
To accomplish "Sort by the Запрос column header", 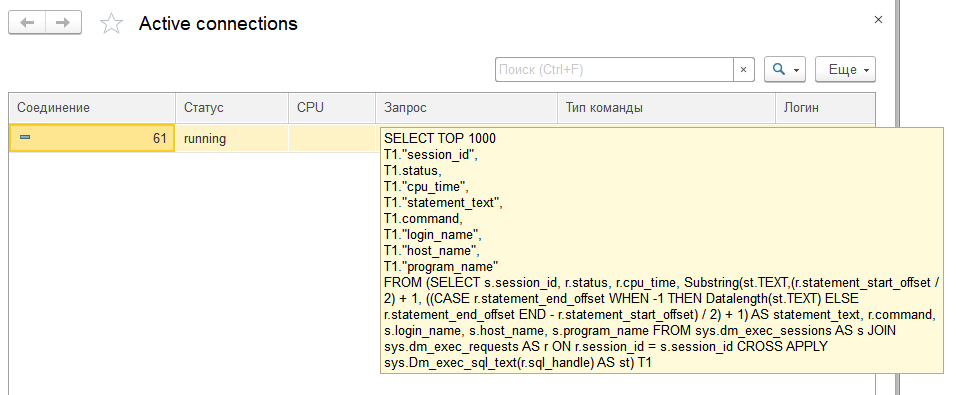I will (x=466, y=108).
